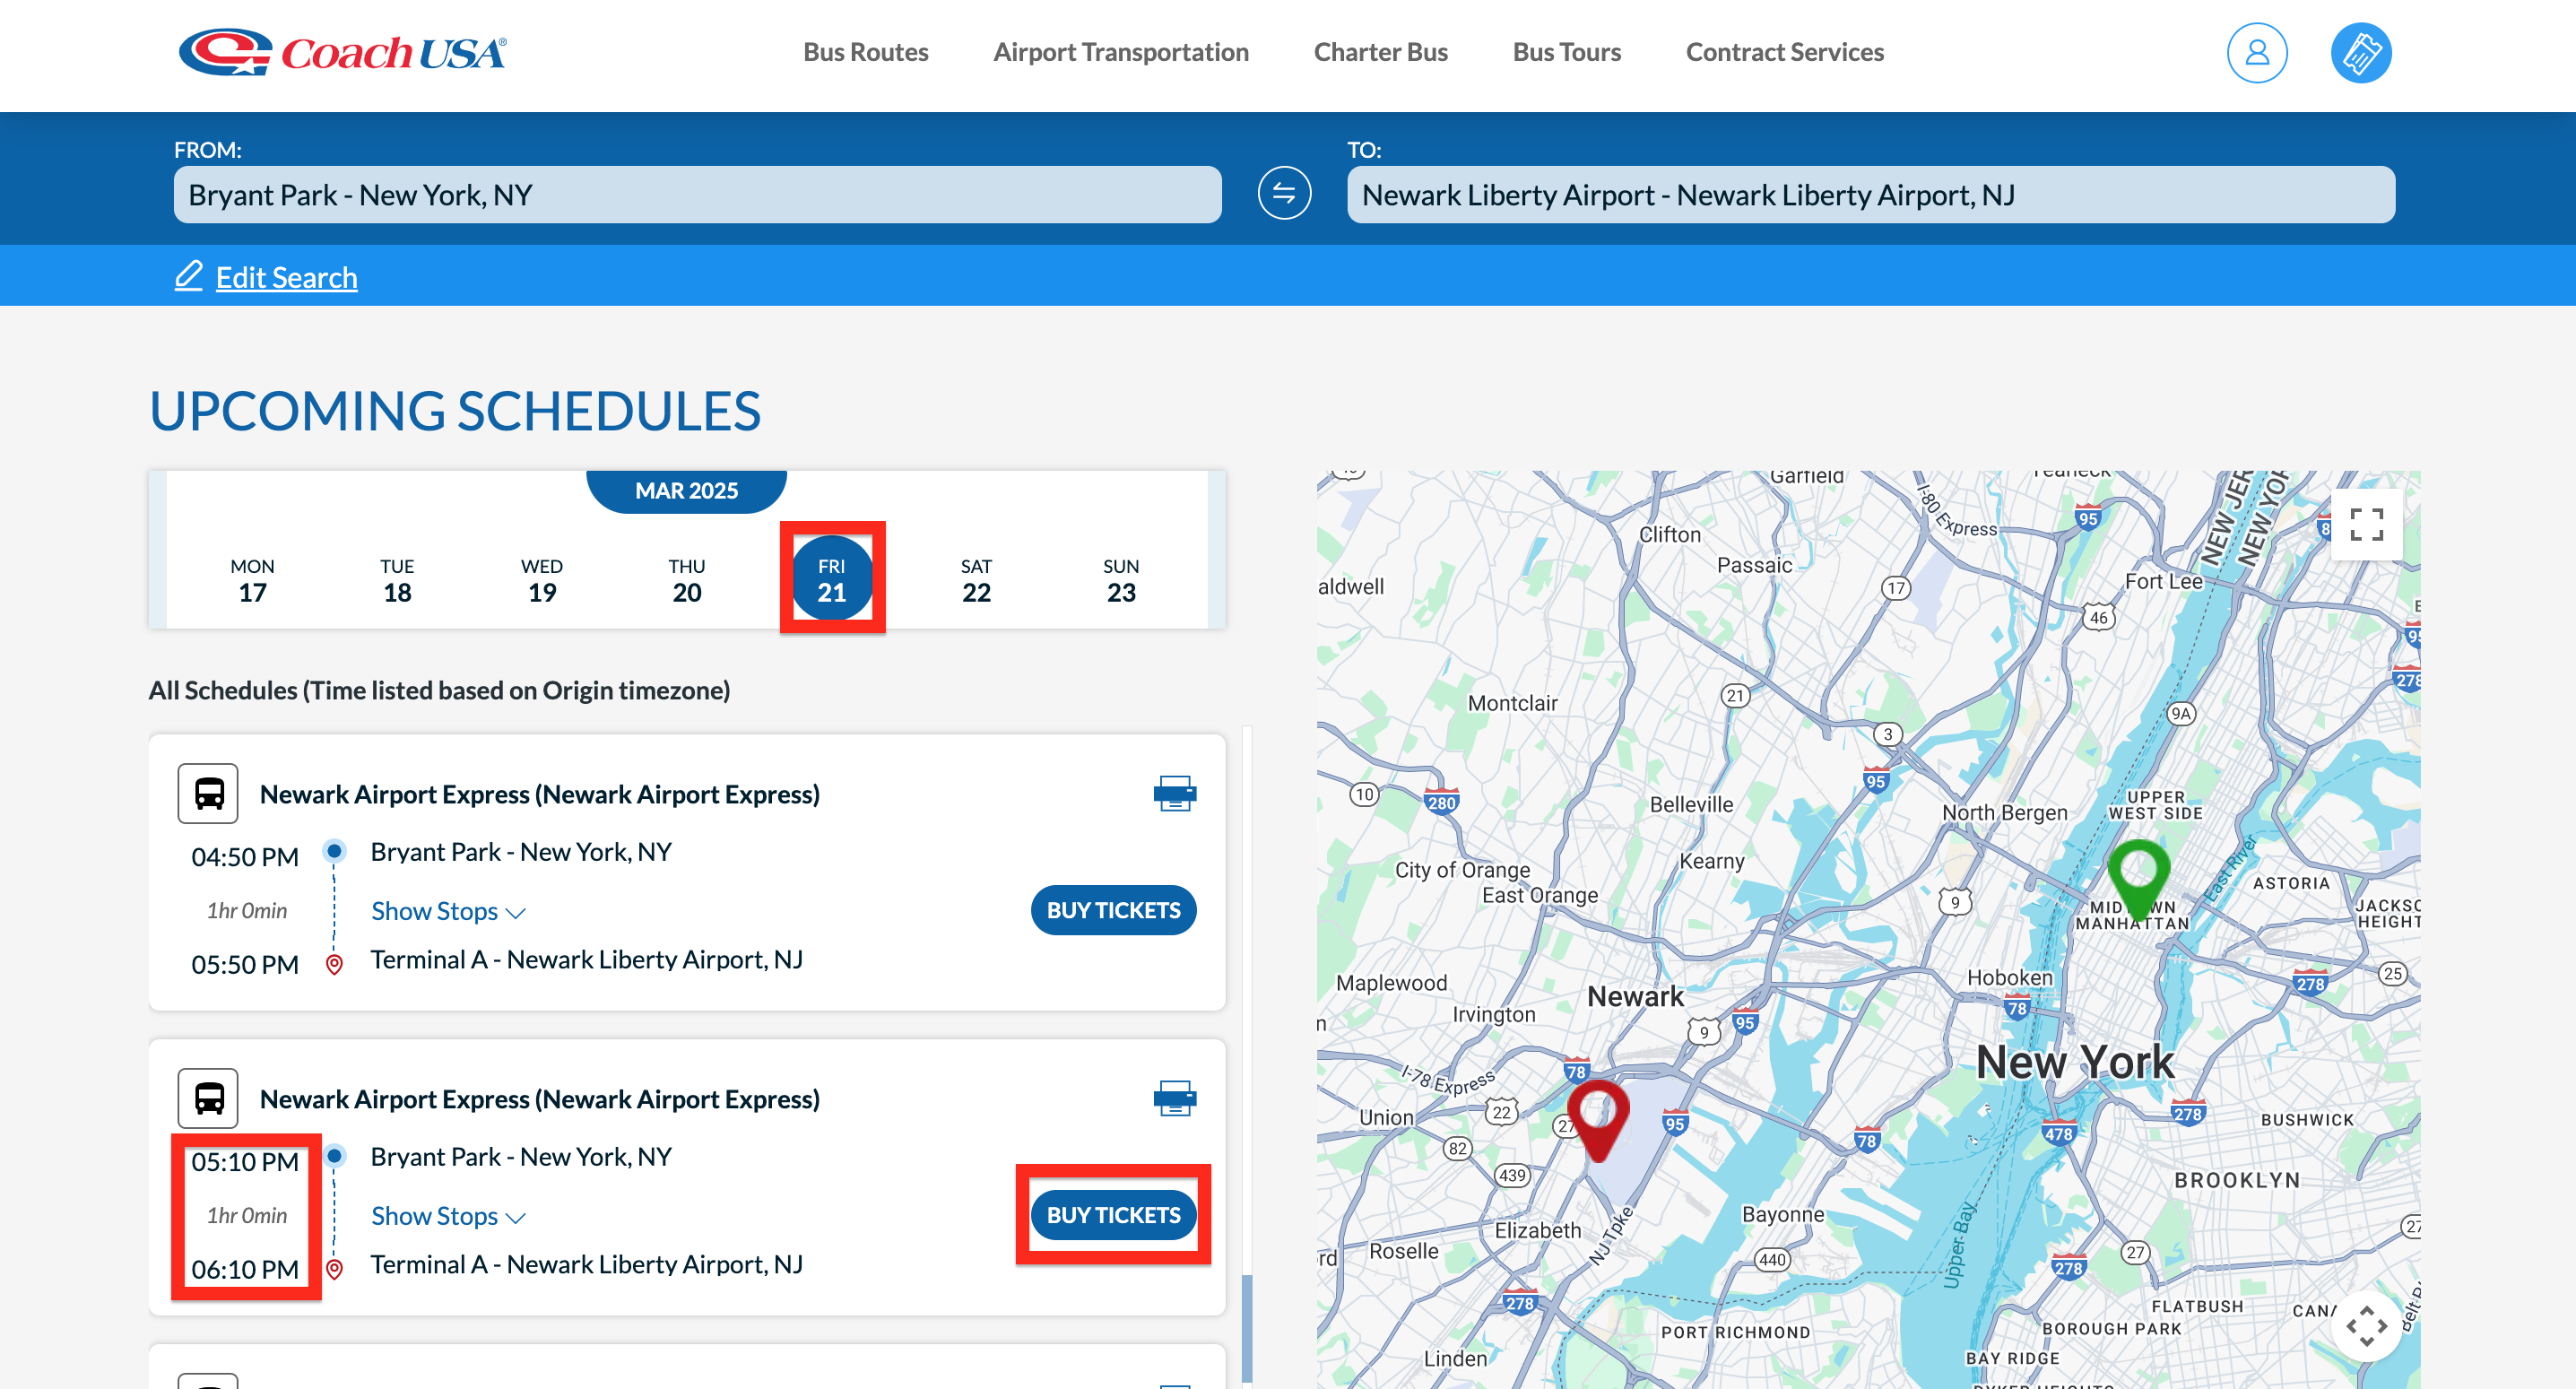The image size is (2576, 1389).
Task: Open Bus Tours menu
Action: click(1566, 52)
